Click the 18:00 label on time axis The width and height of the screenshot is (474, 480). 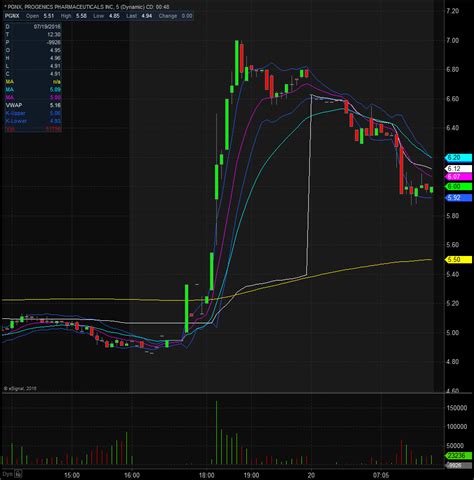207,475
